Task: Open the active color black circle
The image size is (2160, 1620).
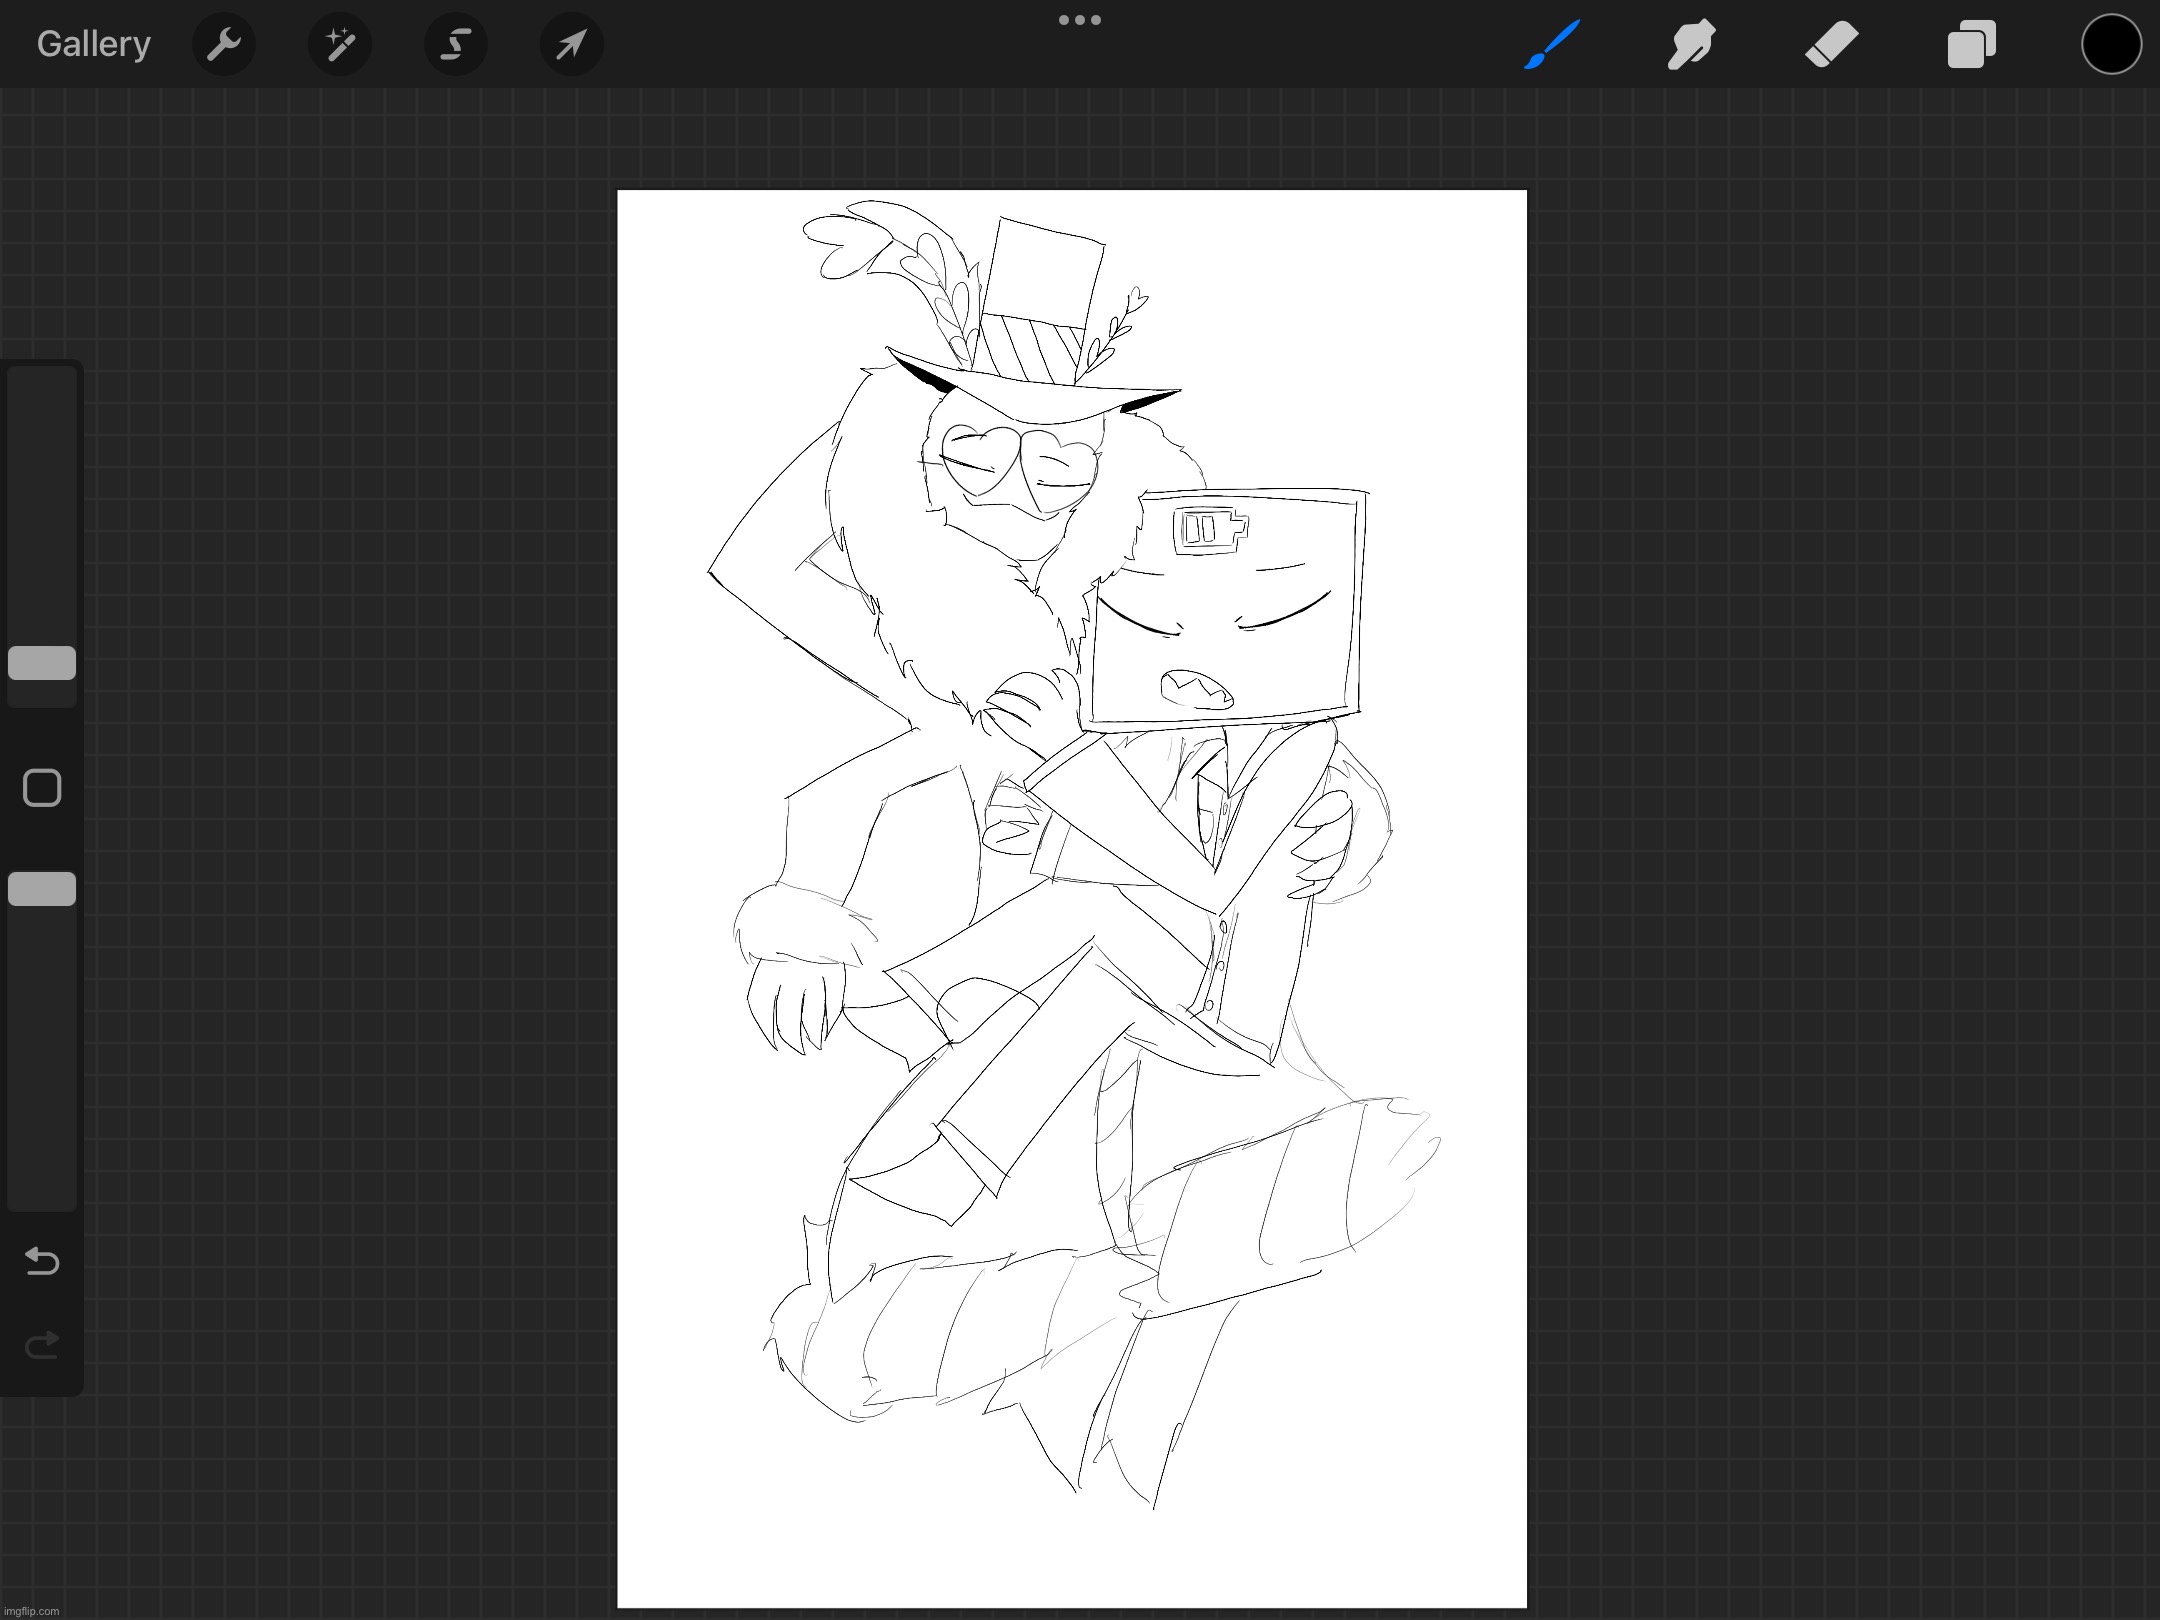Action: tap(2111, 44)
